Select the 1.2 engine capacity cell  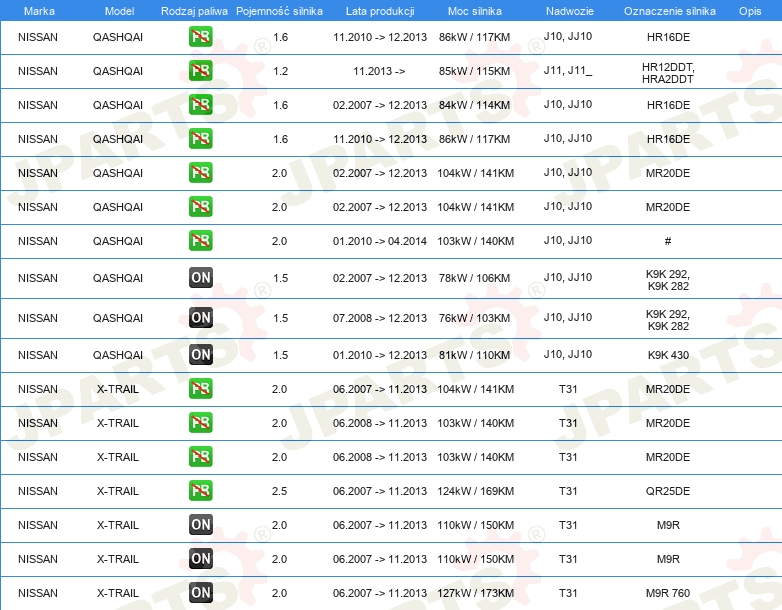(x=280, y=71)
